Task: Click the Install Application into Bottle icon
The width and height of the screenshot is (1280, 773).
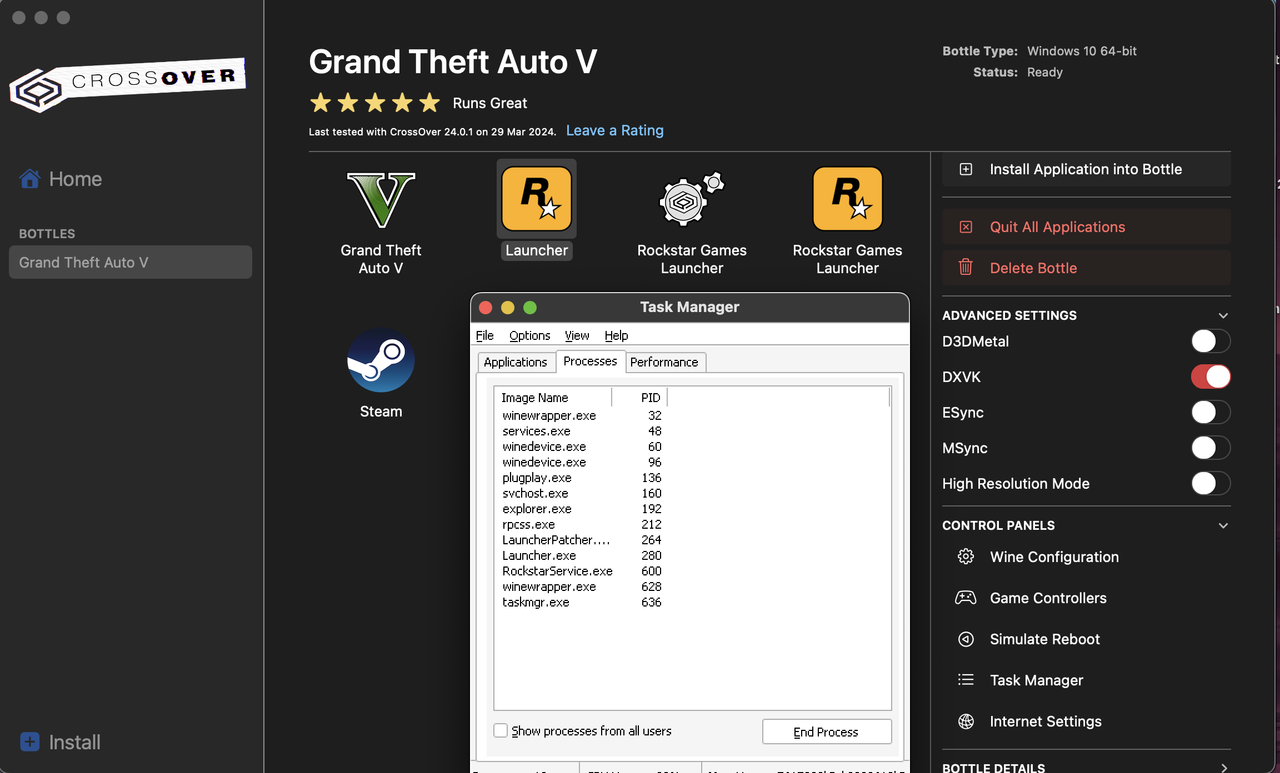Action: click(966, 169)
